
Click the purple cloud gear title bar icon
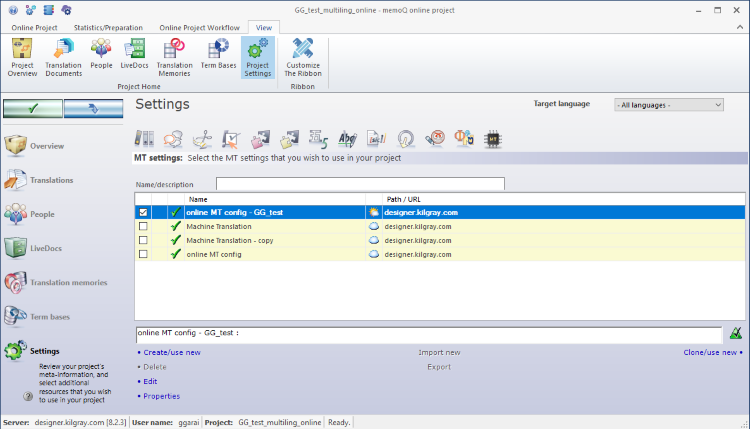tap(66, 10)
